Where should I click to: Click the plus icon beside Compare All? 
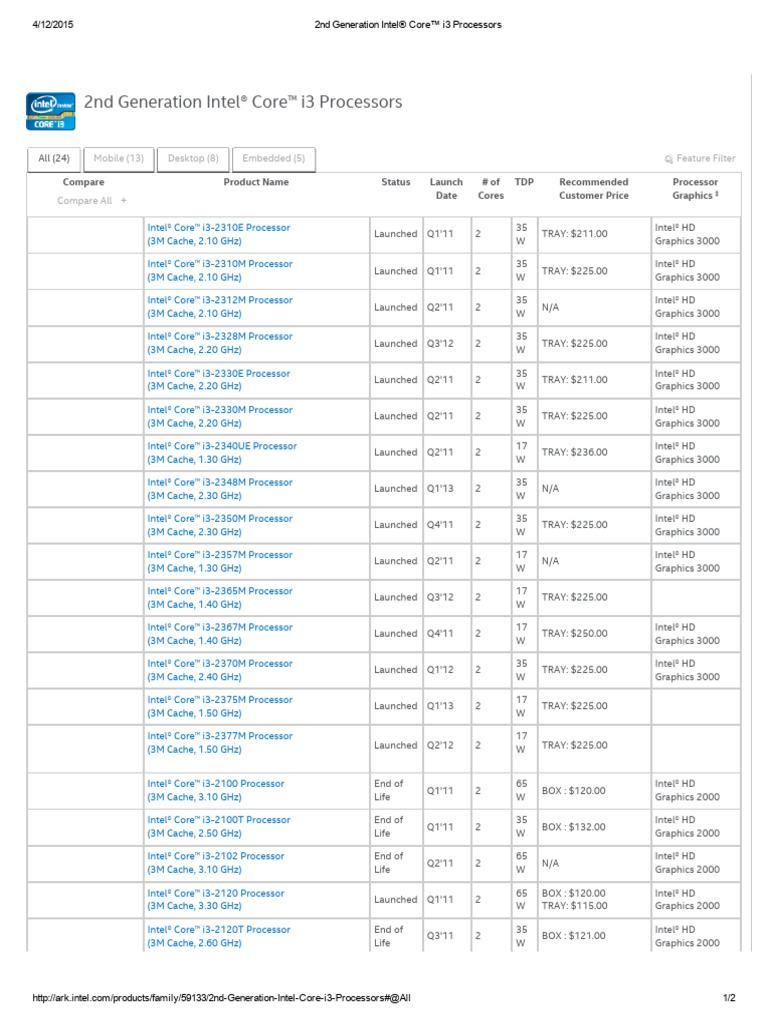point(124,201)
